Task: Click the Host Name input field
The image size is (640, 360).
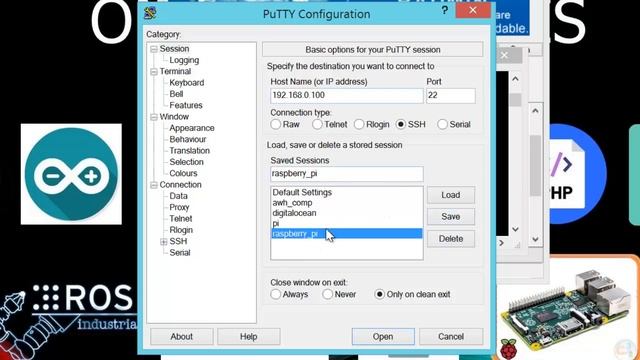Action: coord(347,96)
